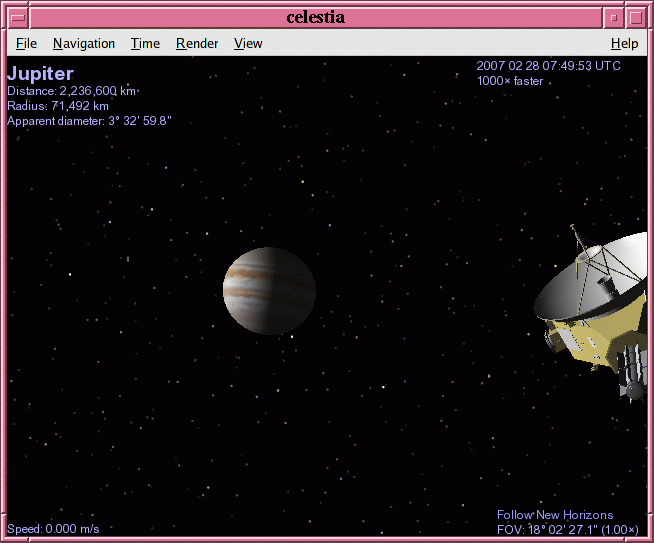
Task: Open the View menu
Action: pos(248,43)
